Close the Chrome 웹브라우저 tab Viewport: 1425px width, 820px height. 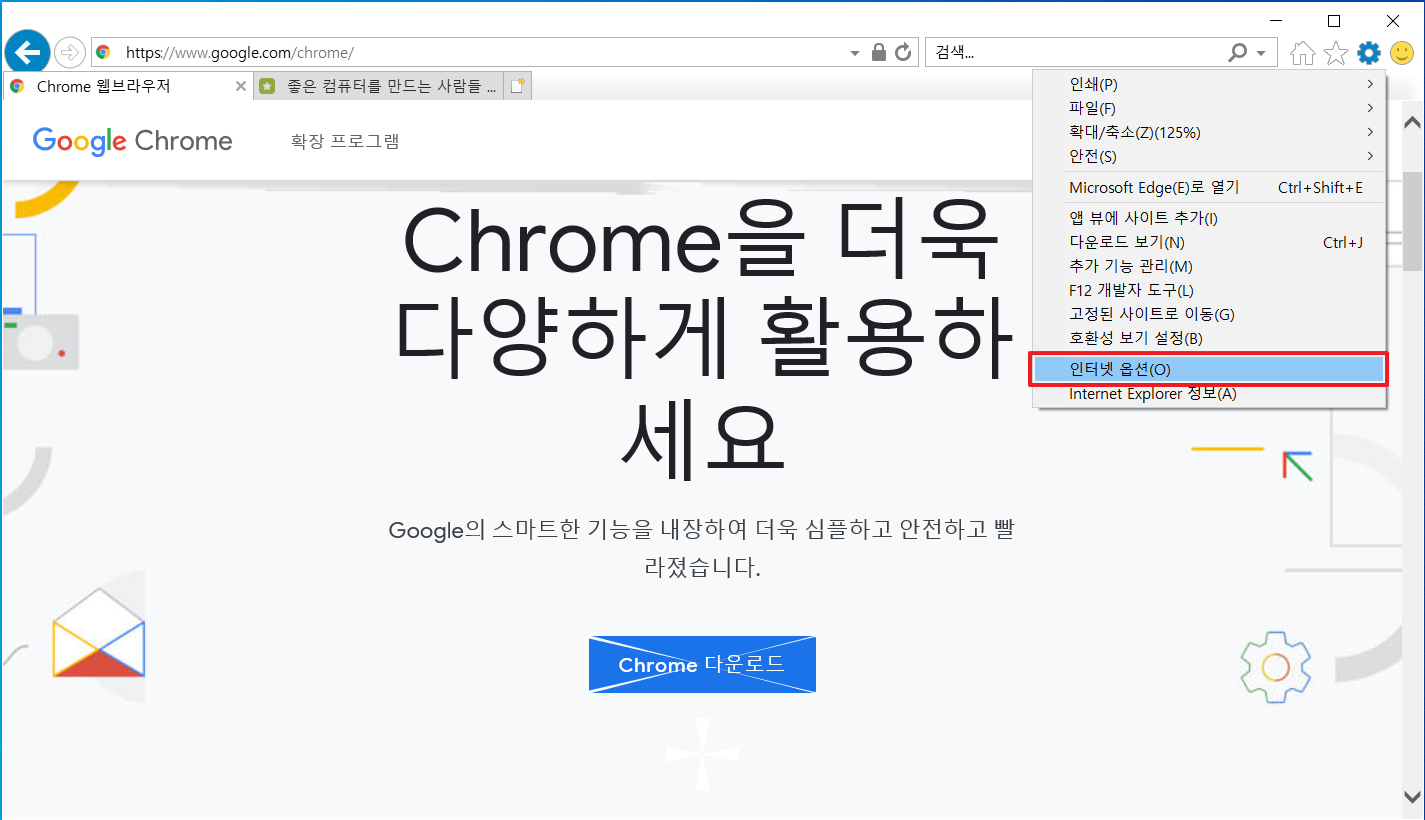point(241,87)
